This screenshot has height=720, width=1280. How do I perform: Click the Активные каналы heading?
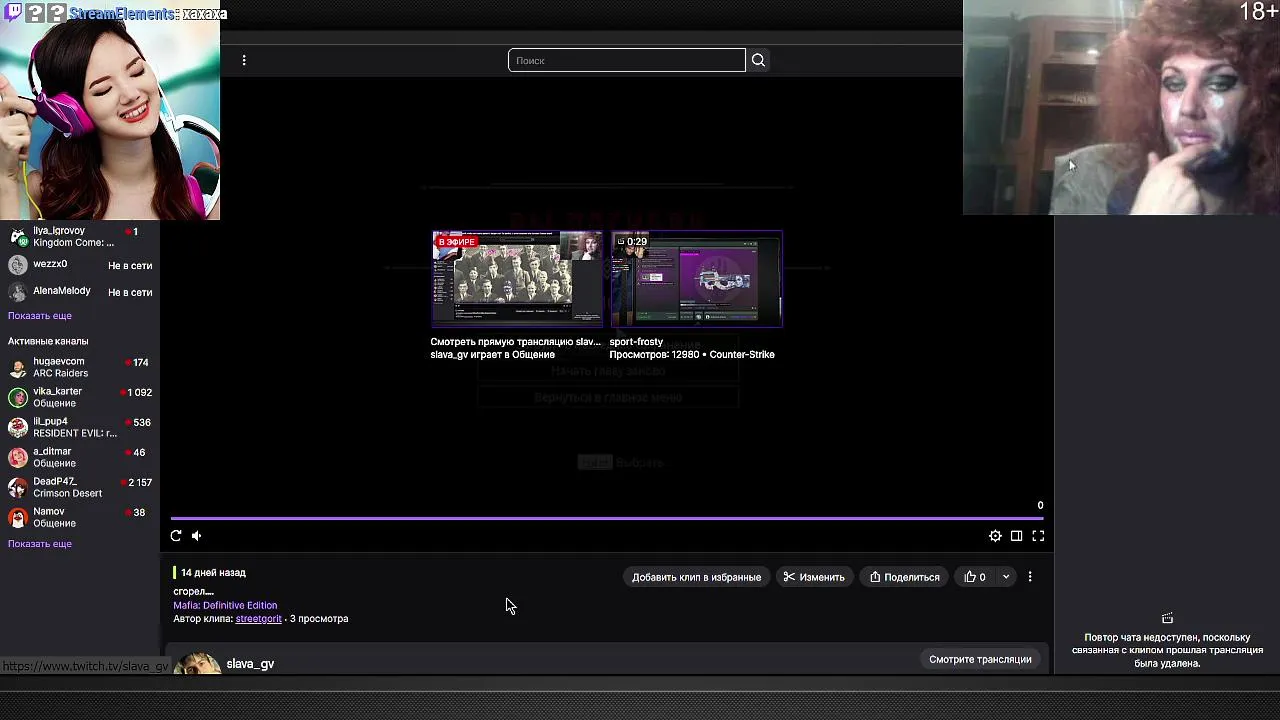[48, 341]
